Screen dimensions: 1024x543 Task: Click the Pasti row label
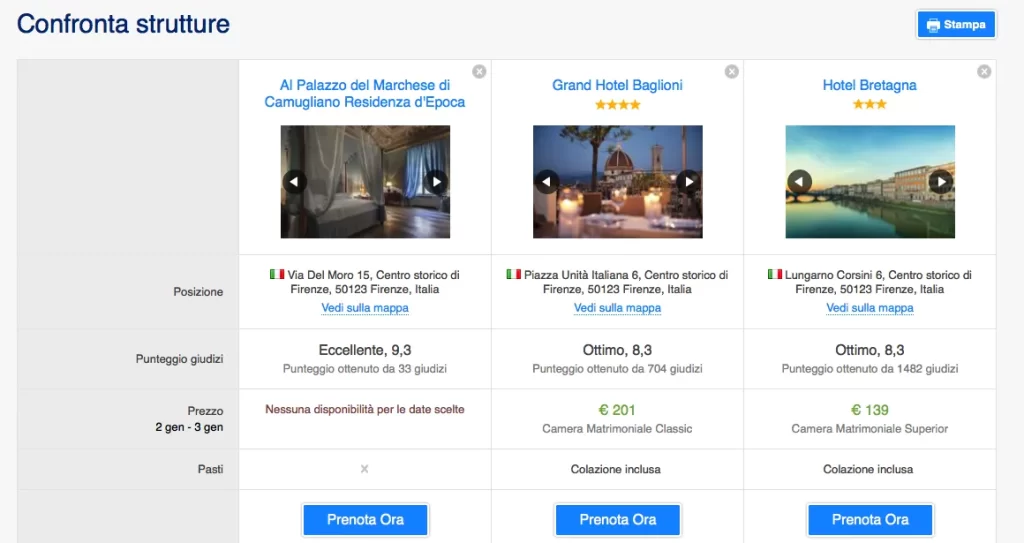[210, 469]
